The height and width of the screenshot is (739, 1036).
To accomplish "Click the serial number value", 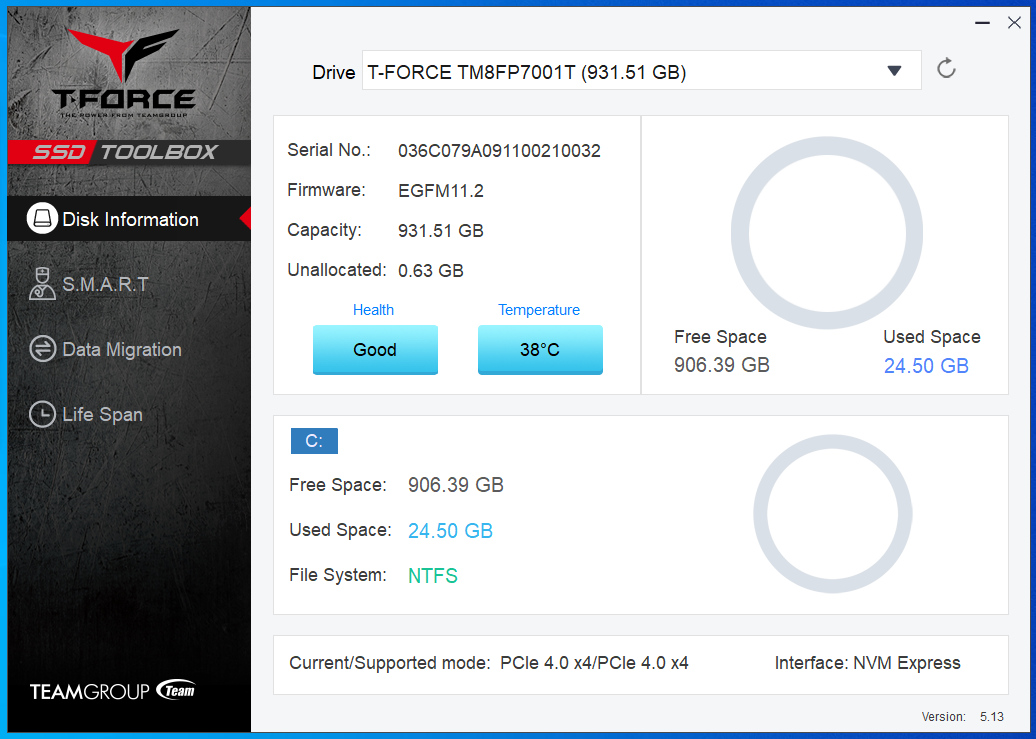I will point(499,151).
